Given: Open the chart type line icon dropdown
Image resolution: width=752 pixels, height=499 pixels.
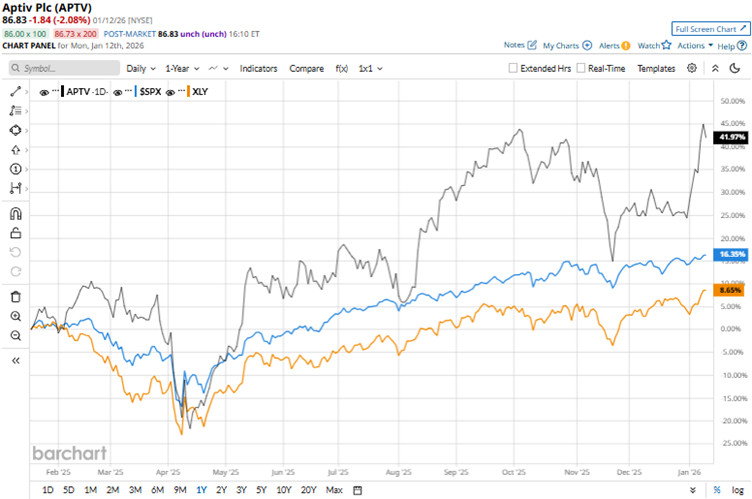Looking at the screenshot, I should tap(219, 69).
